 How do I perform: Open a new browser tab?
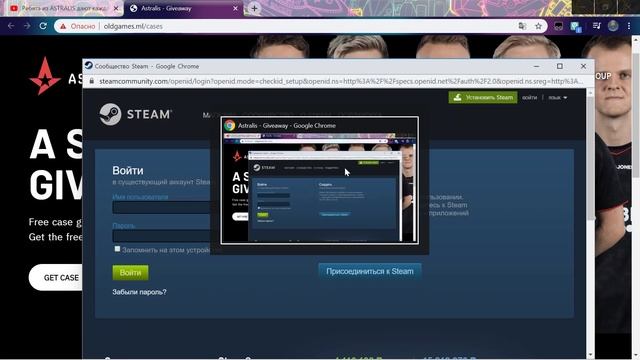[x=254, y=8]
